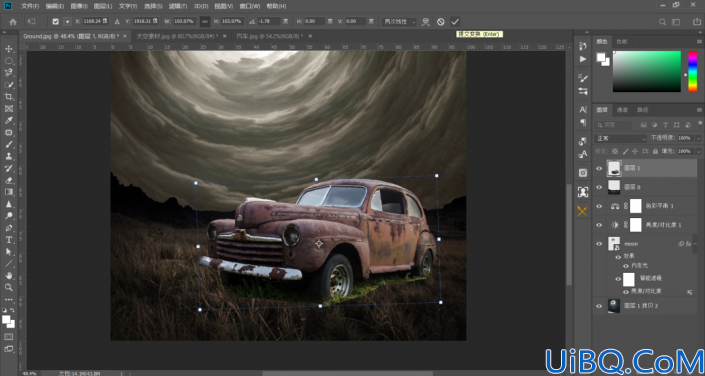The height and width of the screenshot is (376, 705).
Task: Open the Brush Settings panel icon
Action: pyautogui.click(x=583, y=78)
